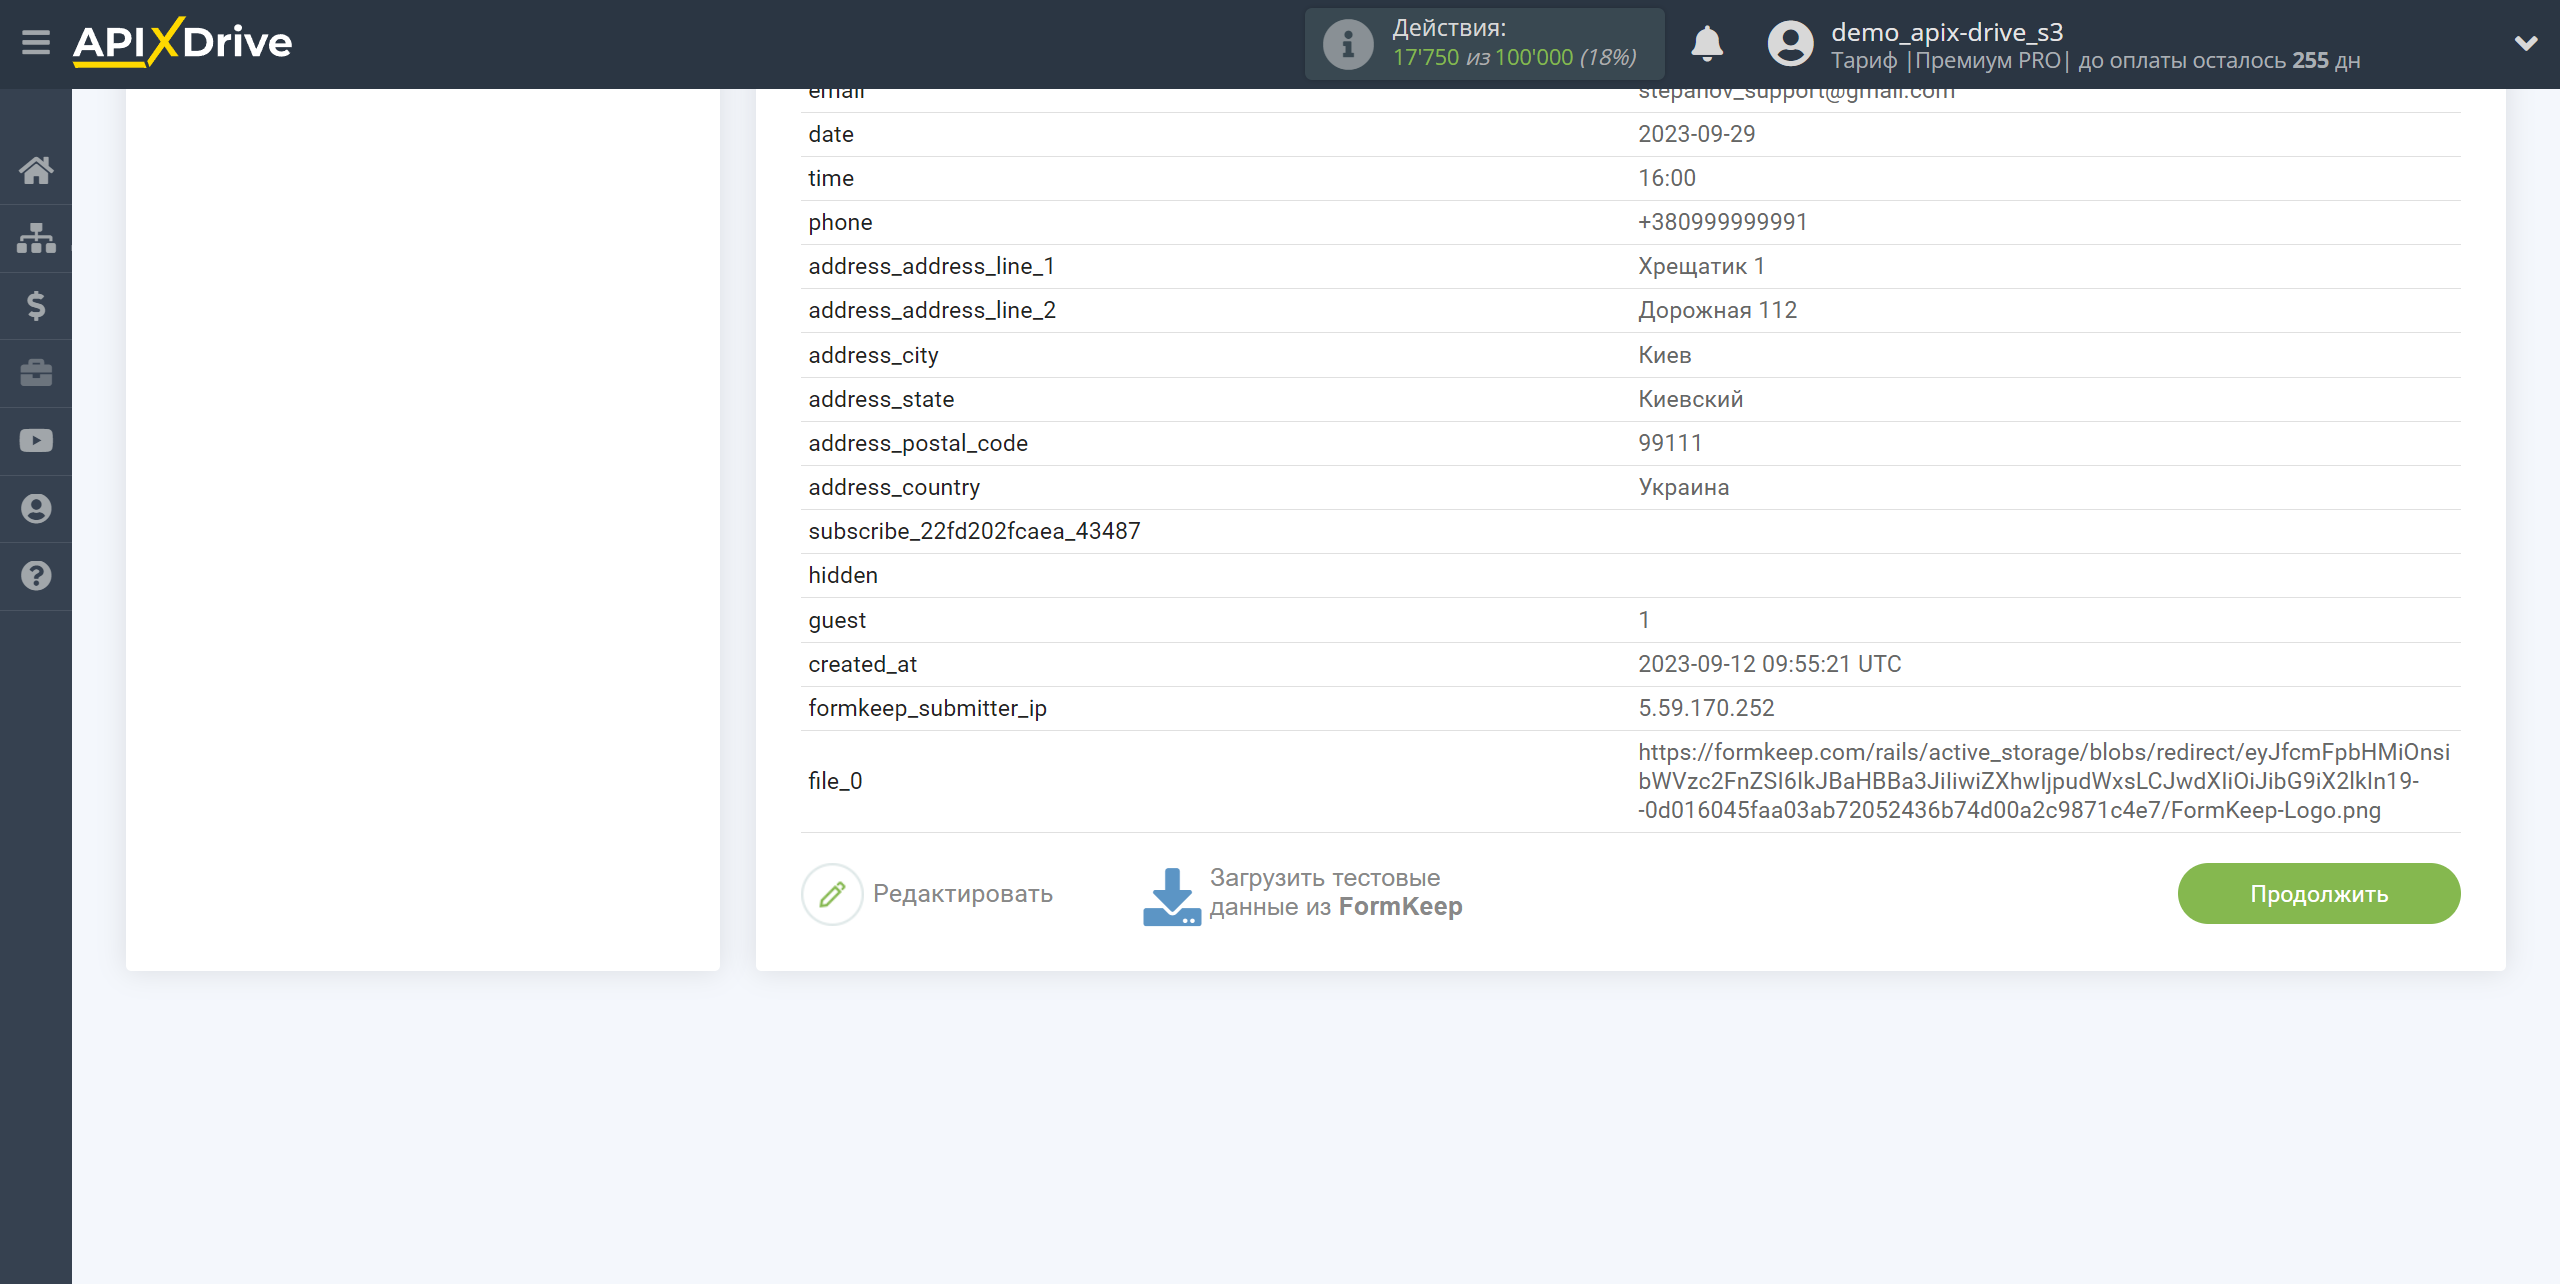
Task: Open video tutorials YouTube icon
Action: 36,441
